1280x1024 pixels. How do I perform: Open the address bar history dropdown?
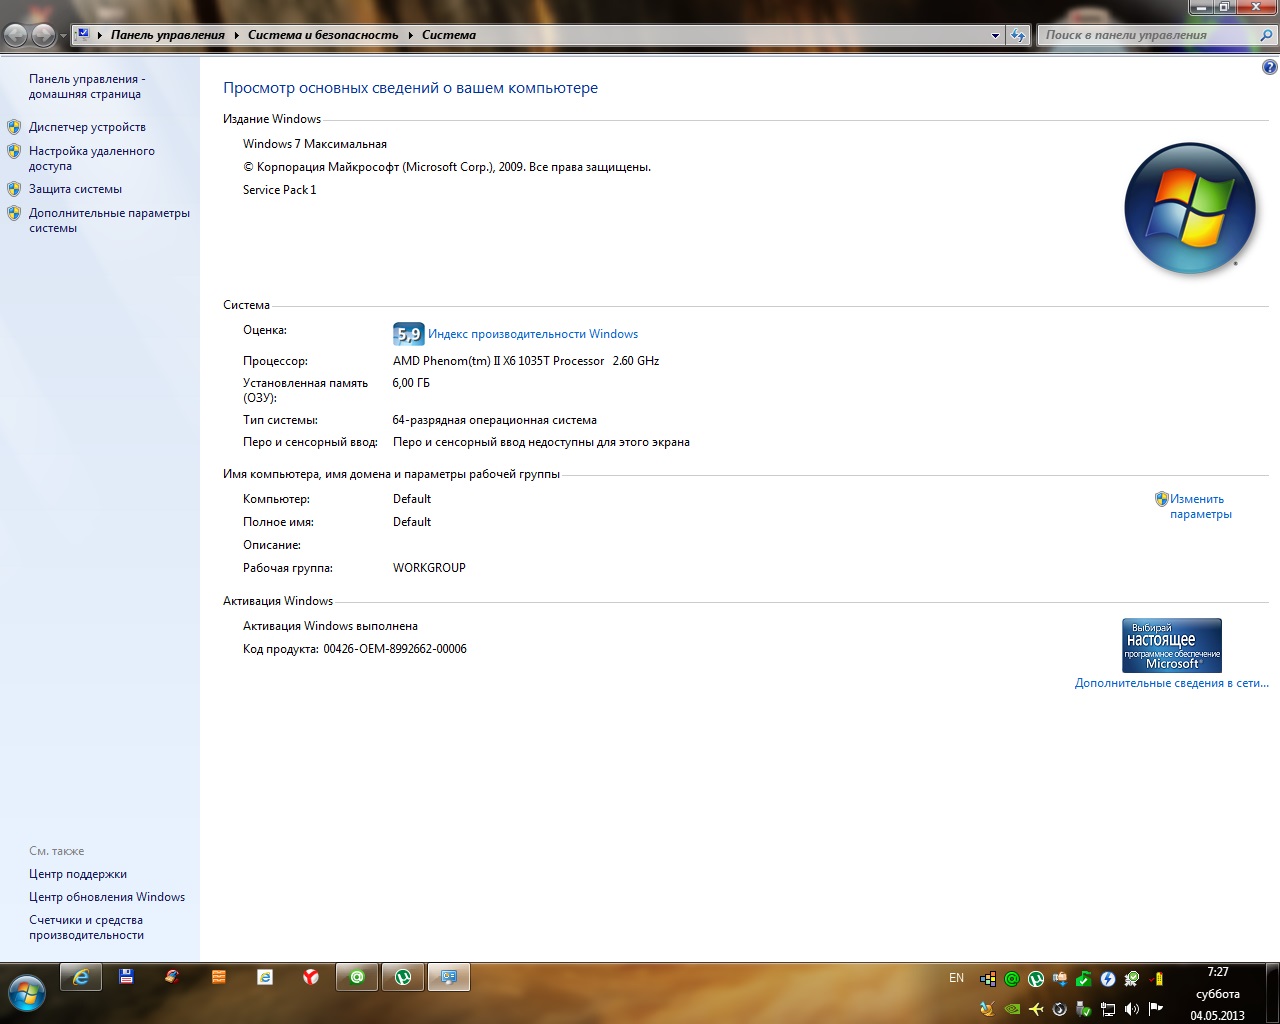tap(995, 35)
